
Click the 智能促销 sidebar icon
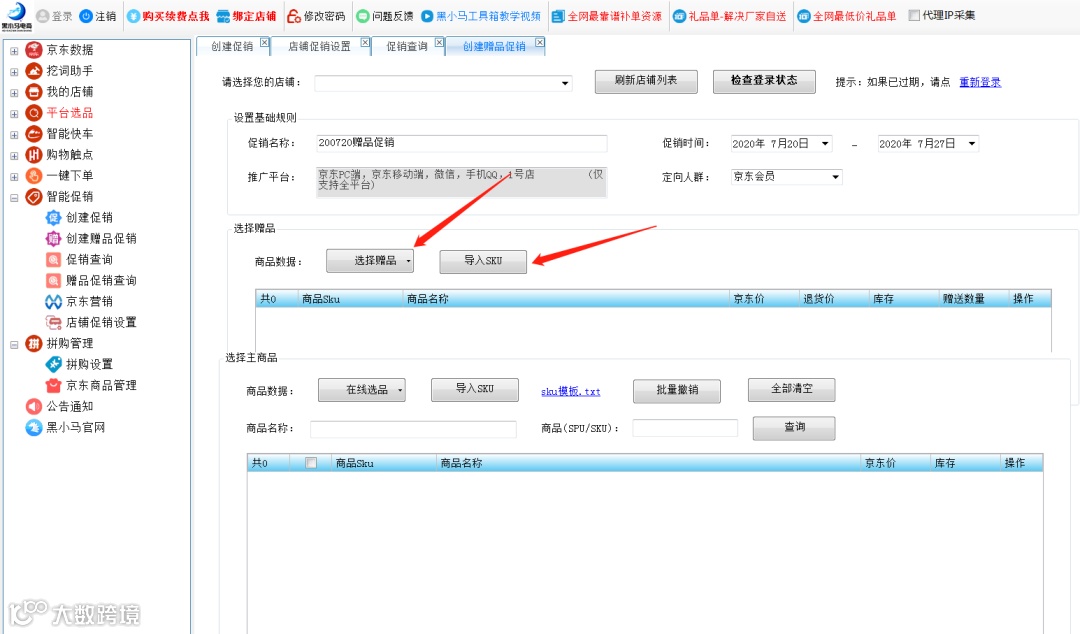coord(34,196)
